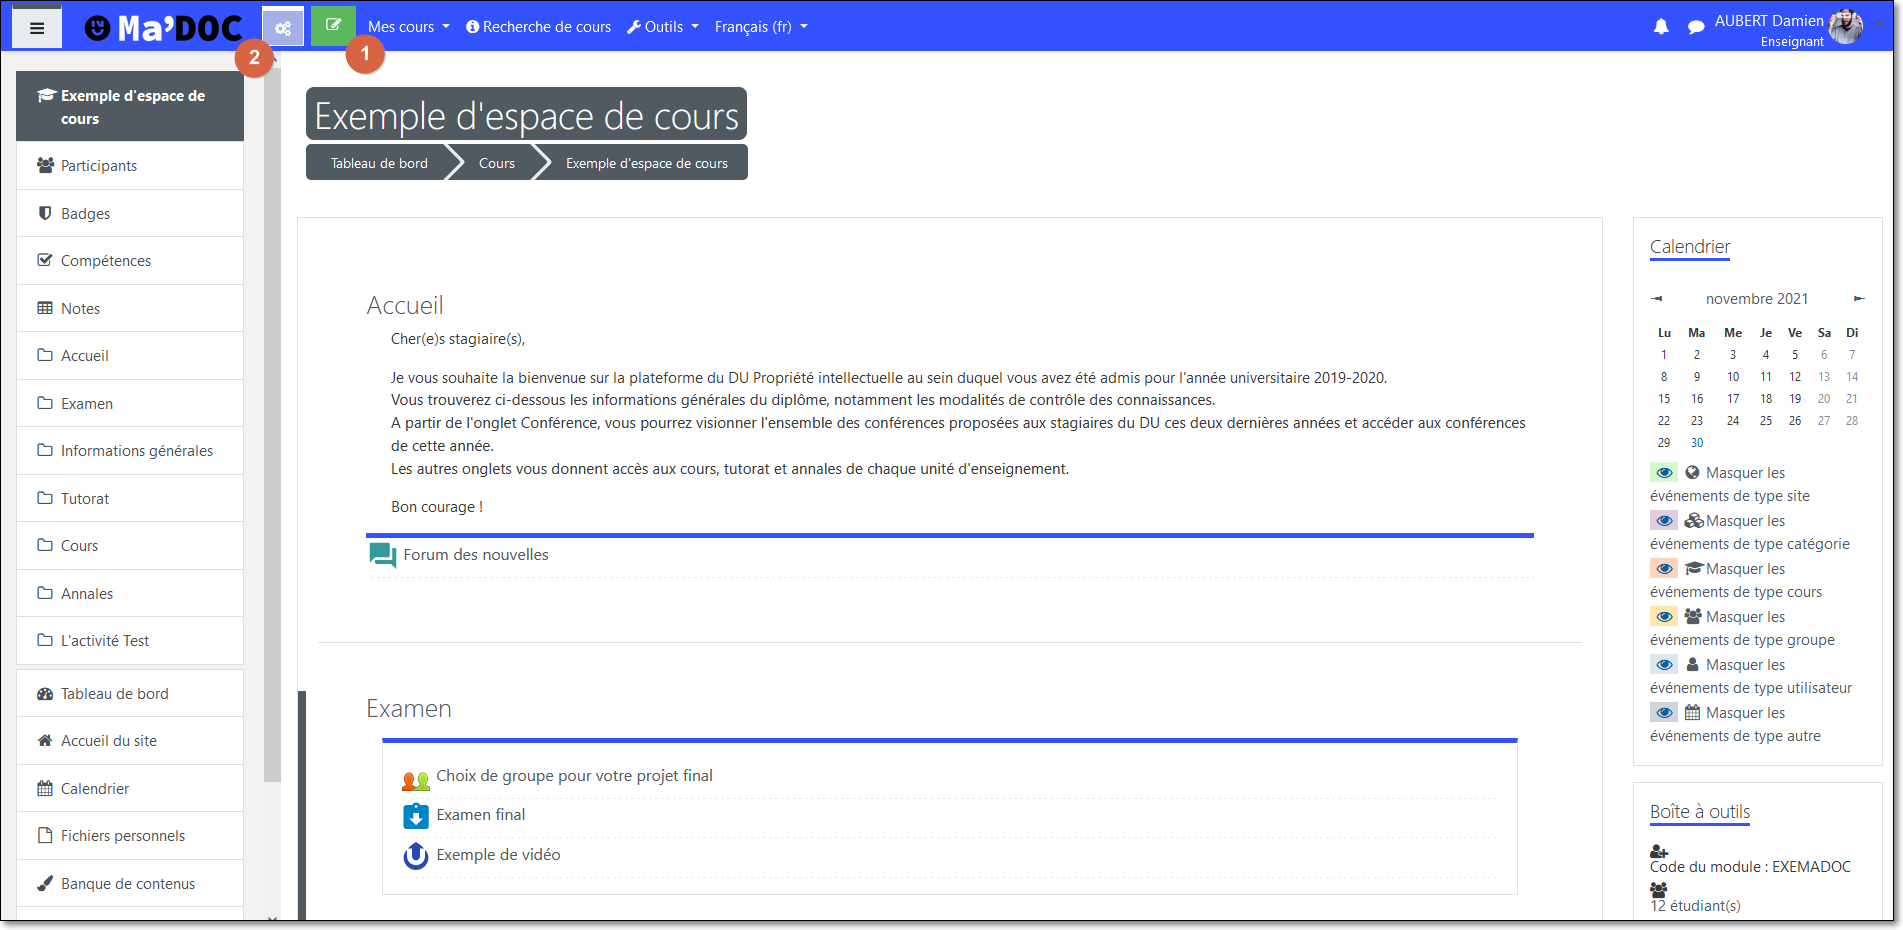Click the green edit mode icon
1903x930 pixels.
tap(333, 26)
